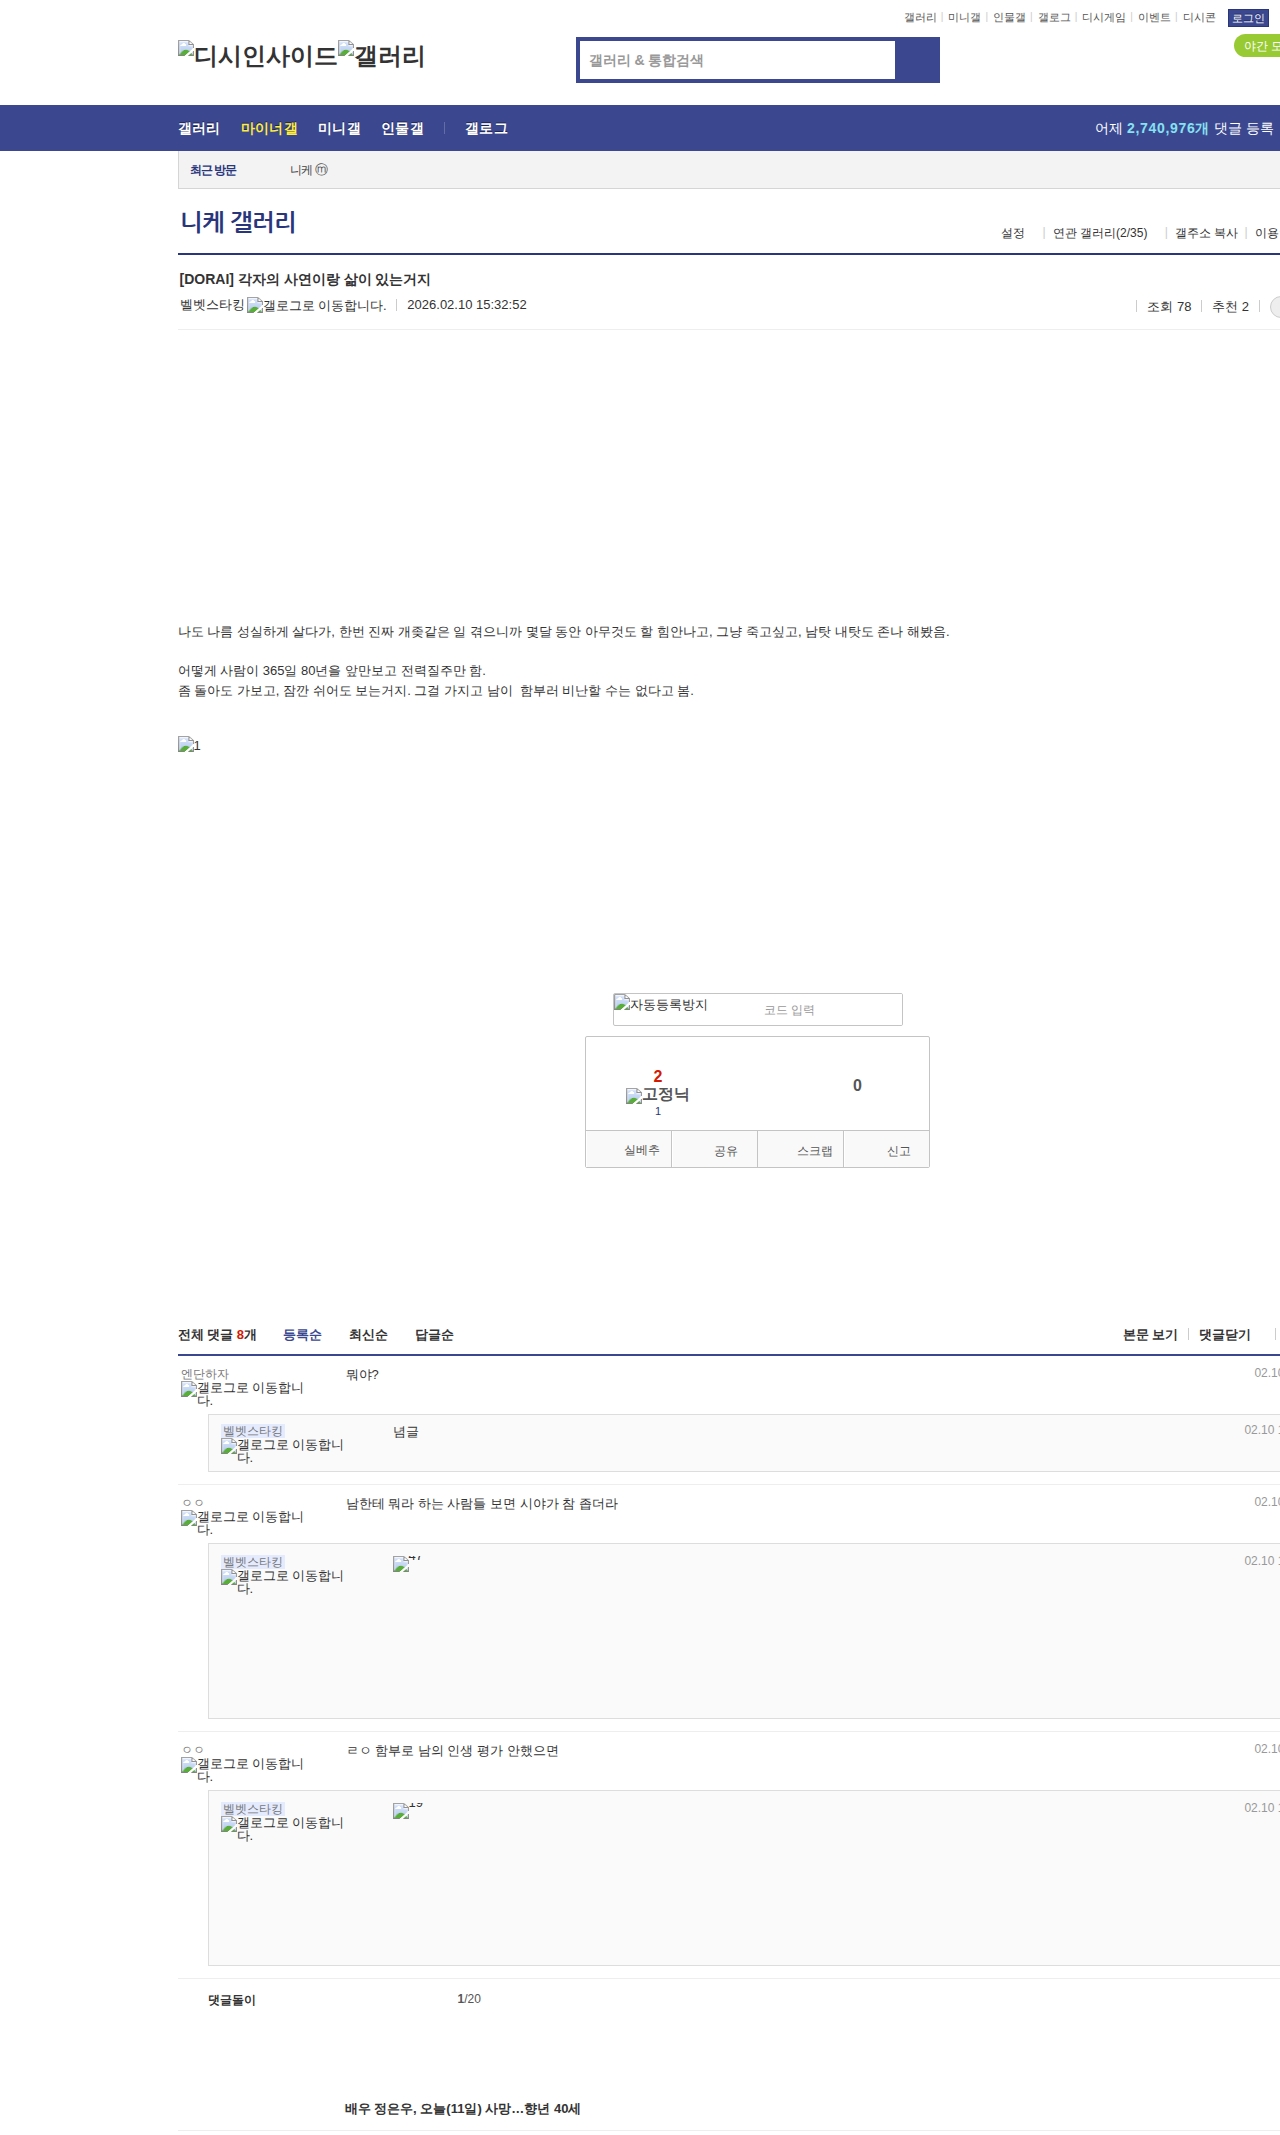
Task: Click the 전체 댓글 8개 label
Action: tap(217, 1335)
